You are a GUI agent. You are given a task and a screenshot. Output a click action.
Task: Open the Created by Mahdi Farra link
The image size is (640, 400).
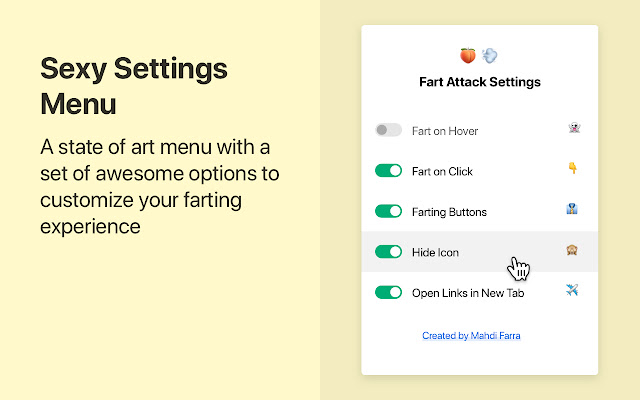coord(471,336)
